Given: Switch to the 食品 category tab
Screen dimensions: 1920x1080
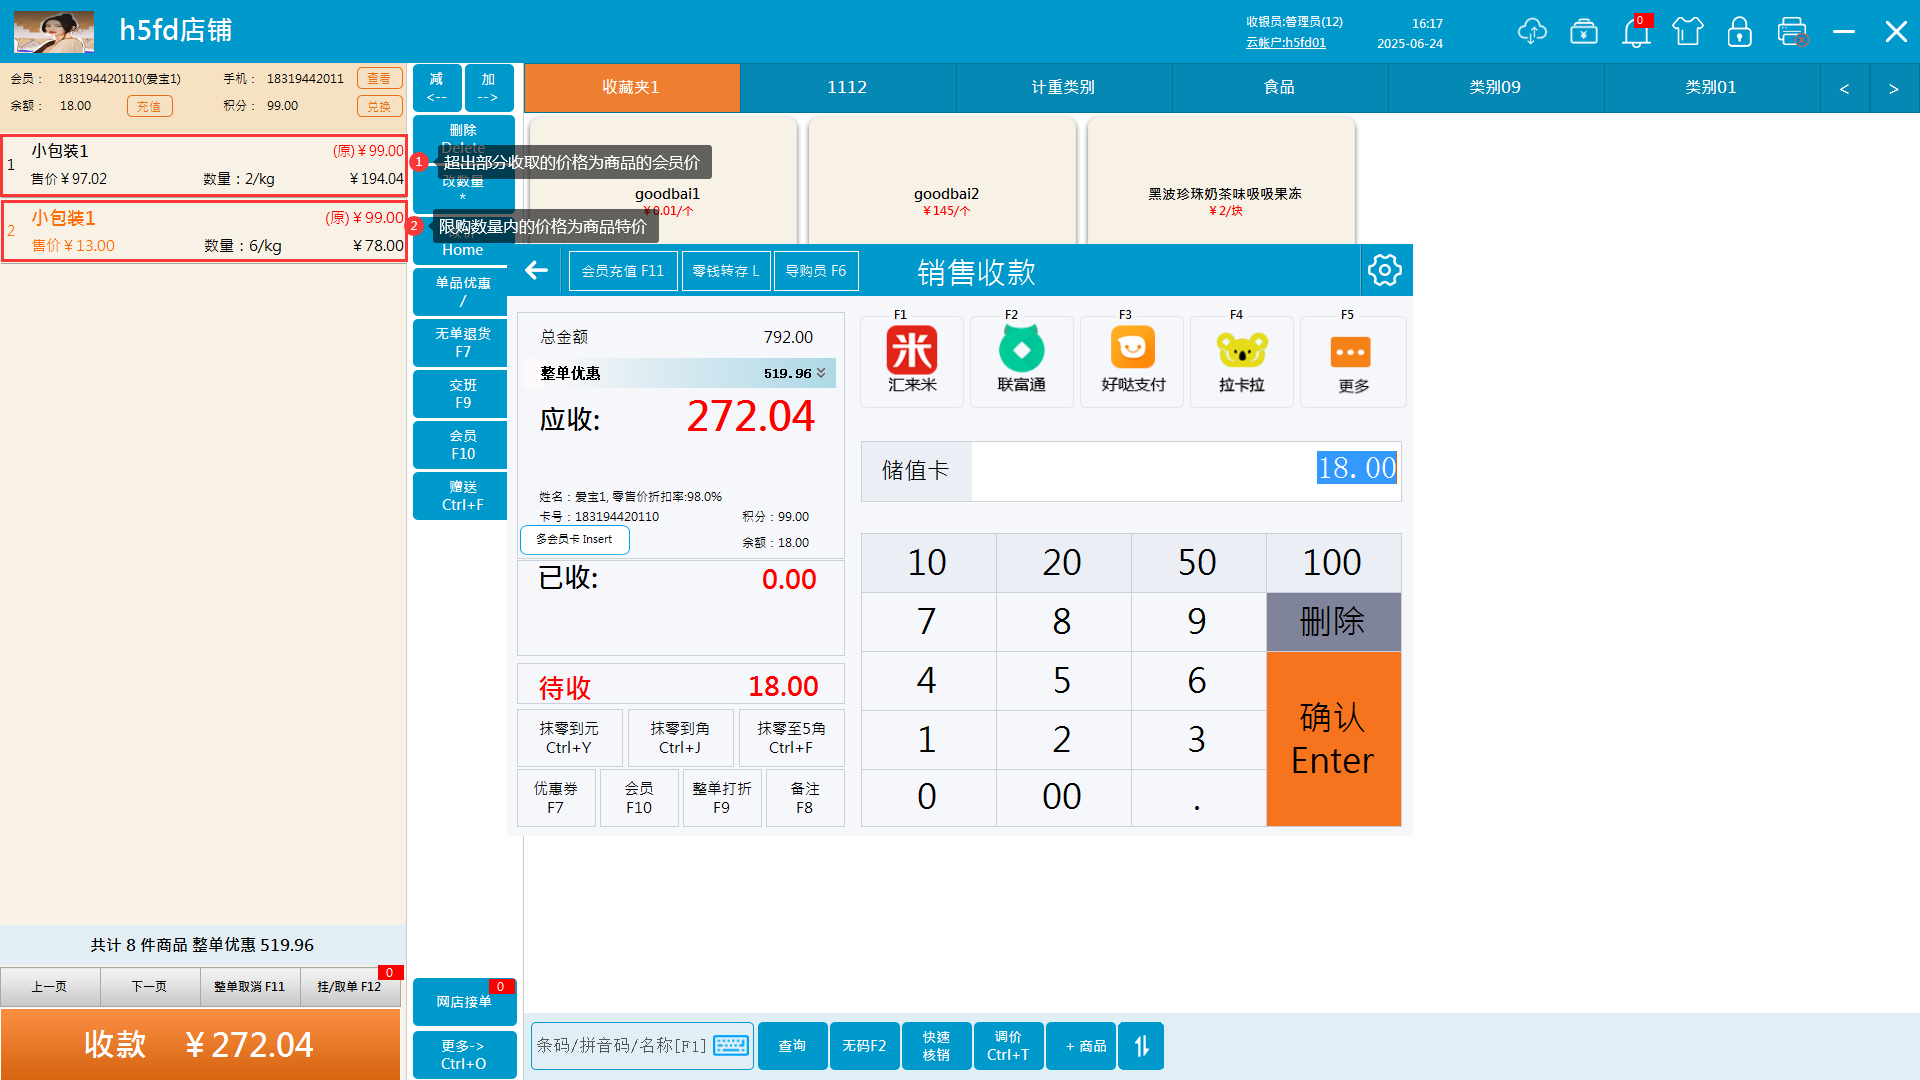Looking at the screenshot, I should (1279, 88).
